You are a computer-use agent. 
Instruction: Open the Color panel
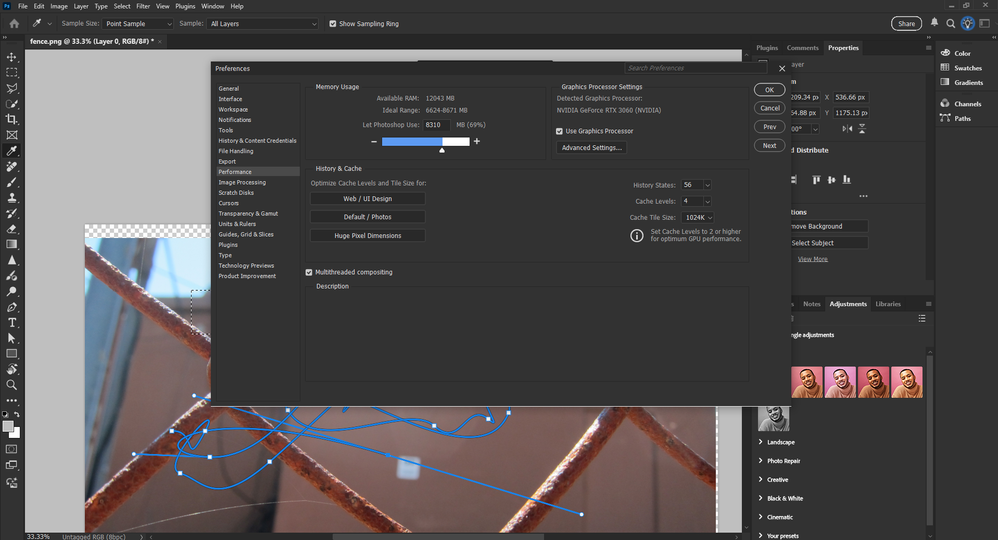[962, 53]
